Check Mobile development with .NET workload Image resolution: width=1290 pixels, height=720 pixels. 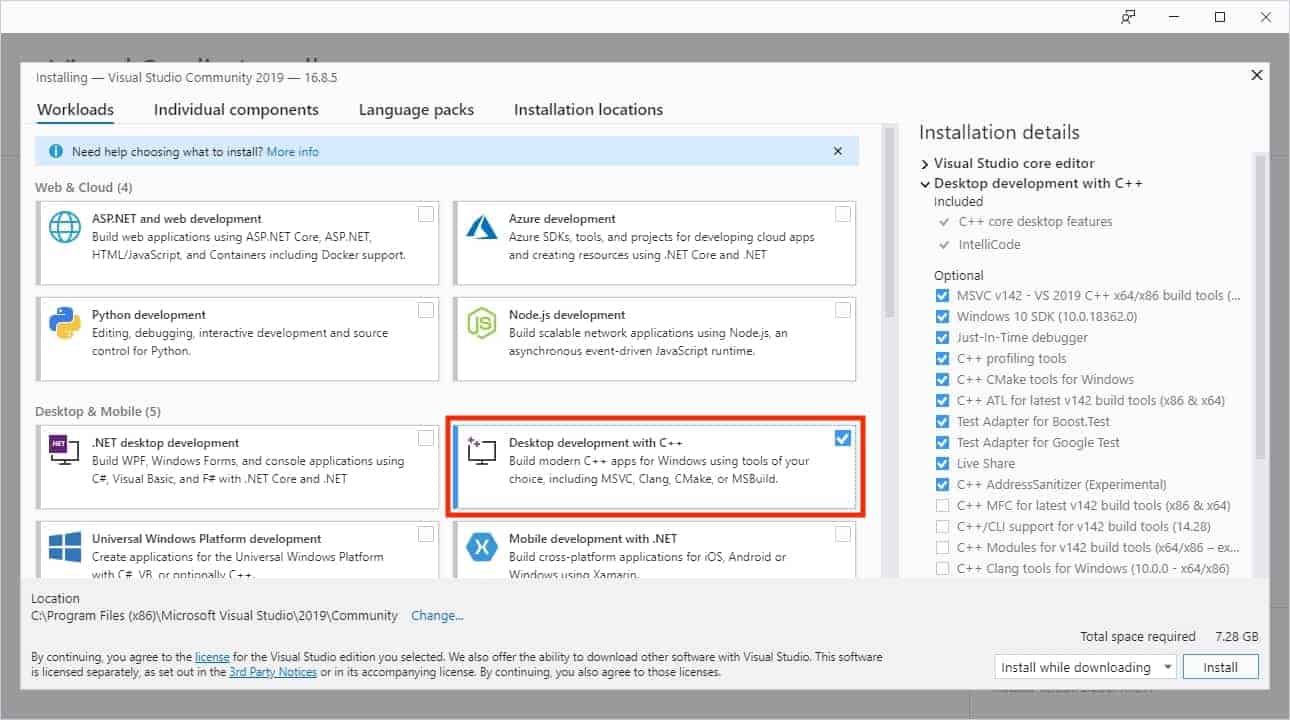843,534
